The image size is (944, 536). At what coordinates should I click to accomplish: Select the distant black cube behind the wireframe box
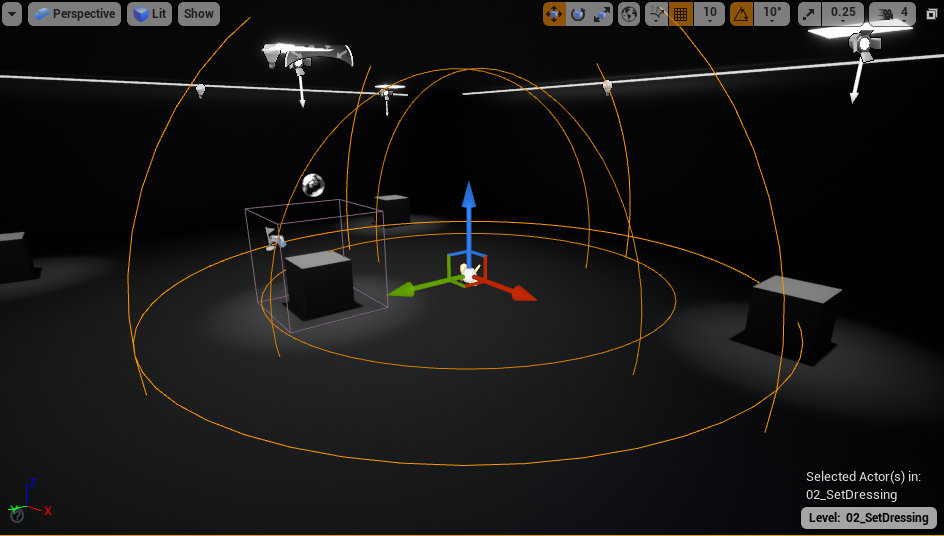click(x=393, y=208)
